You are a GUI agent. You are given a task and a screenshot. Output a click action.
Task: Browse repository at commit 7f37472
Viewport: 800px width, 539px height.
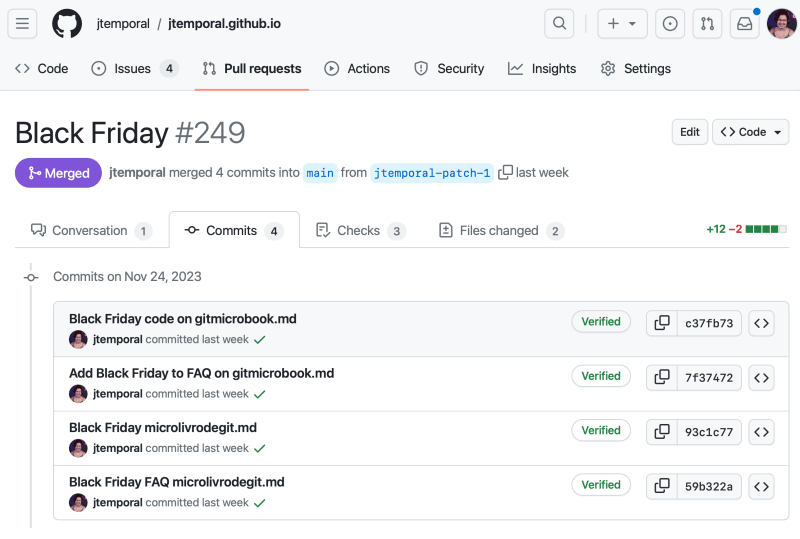click(x=761, y=378)
